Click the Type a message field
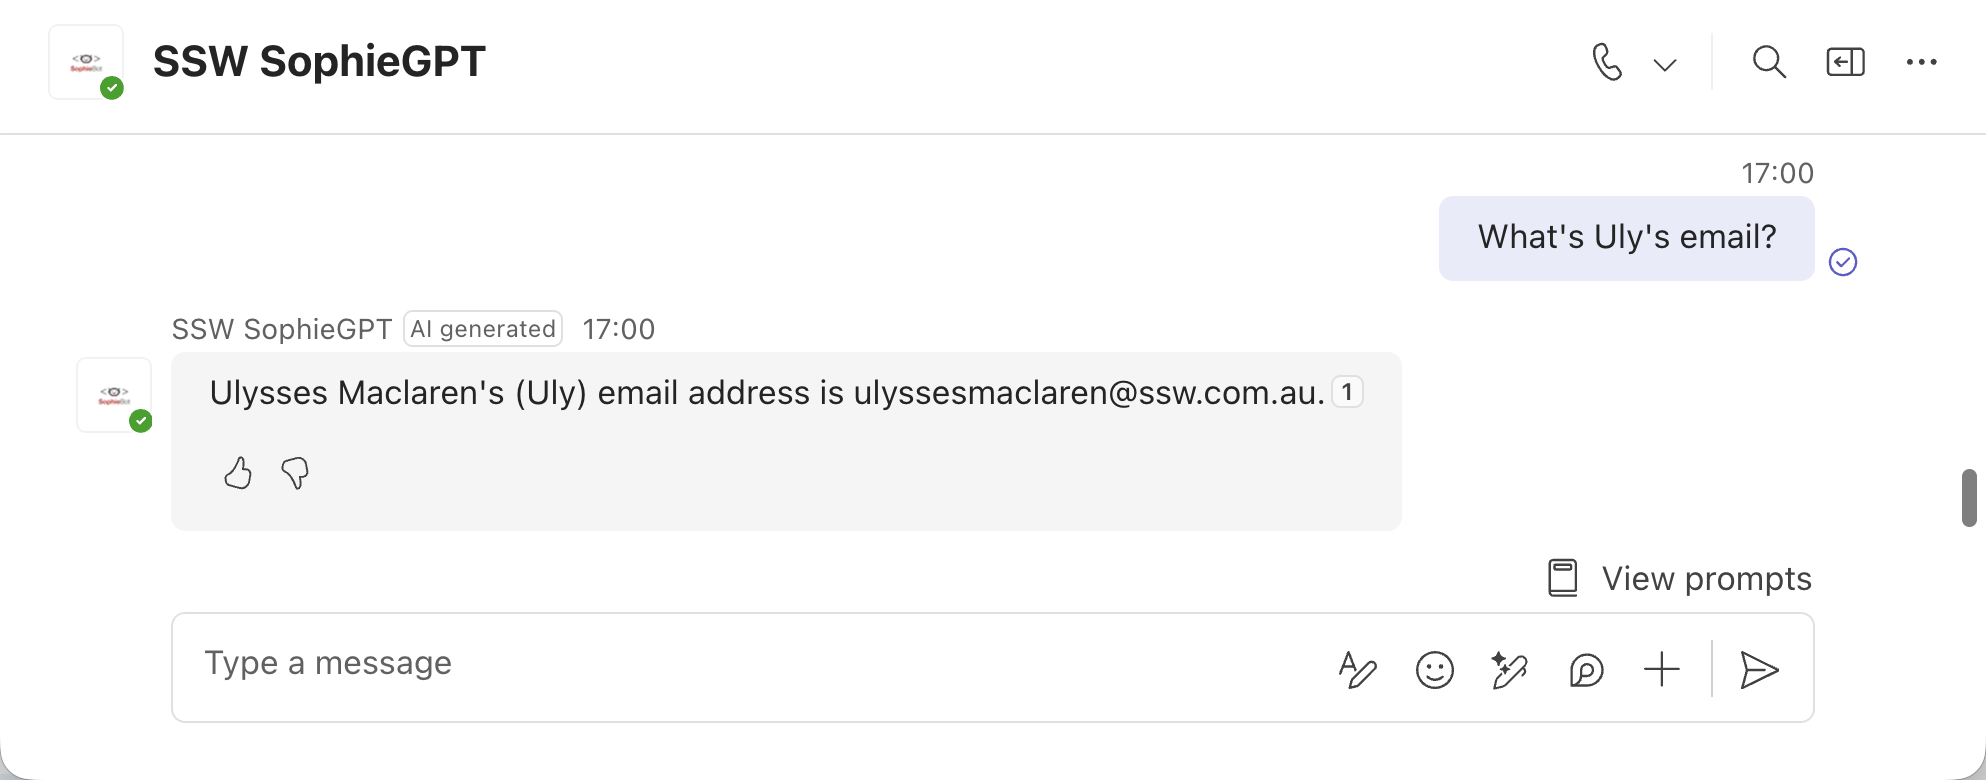 coord(700,664)
